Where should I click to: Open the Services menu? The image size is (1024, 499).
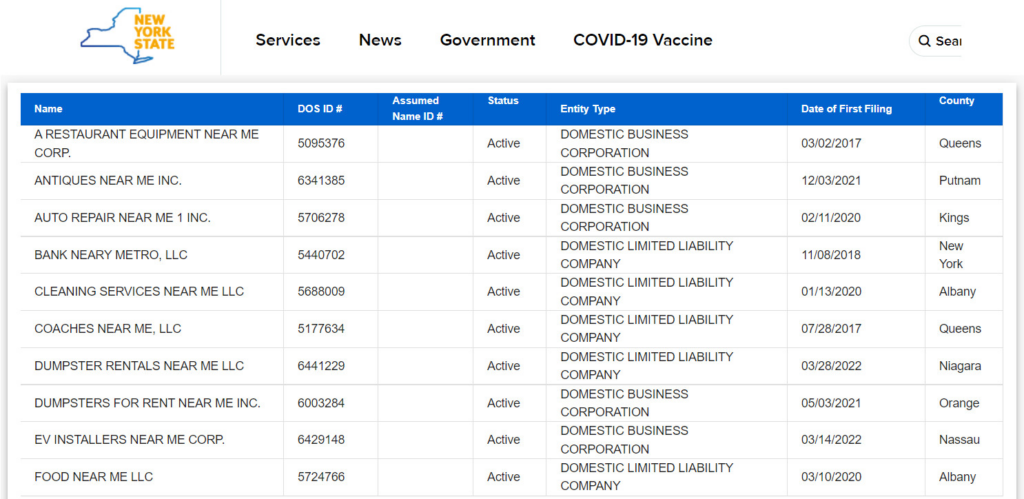(288, 40)
